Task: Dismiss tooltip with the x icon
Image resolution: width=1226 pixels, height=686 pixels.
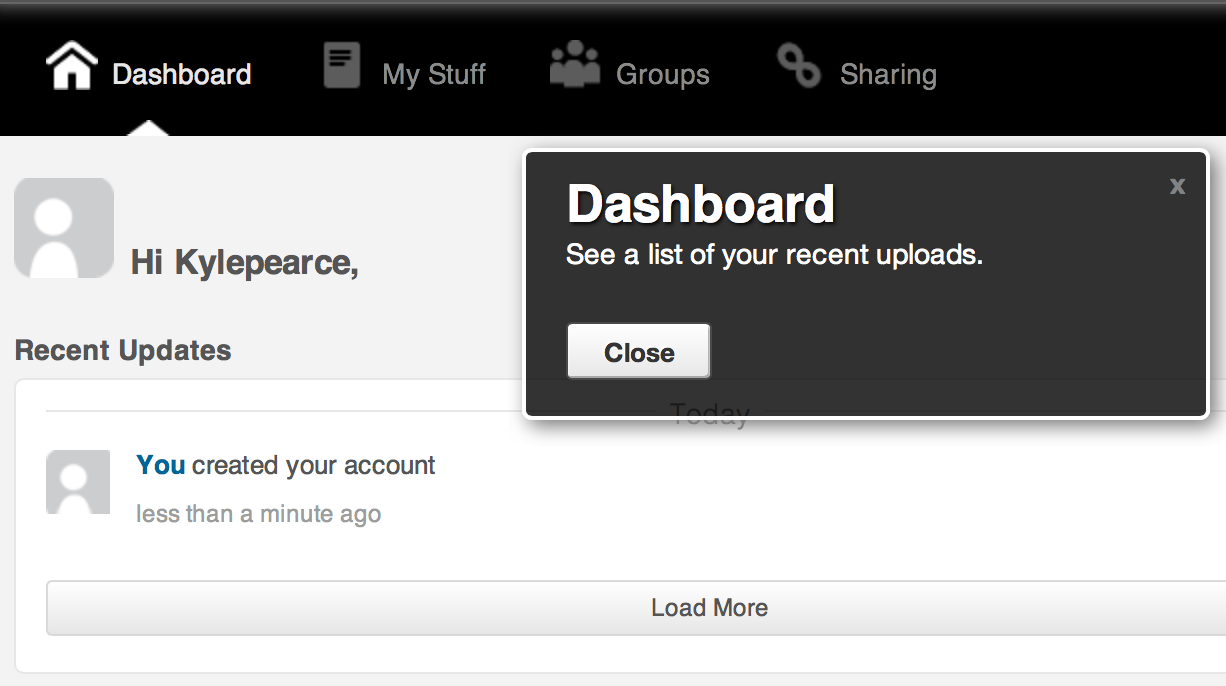Action: 1178,185
